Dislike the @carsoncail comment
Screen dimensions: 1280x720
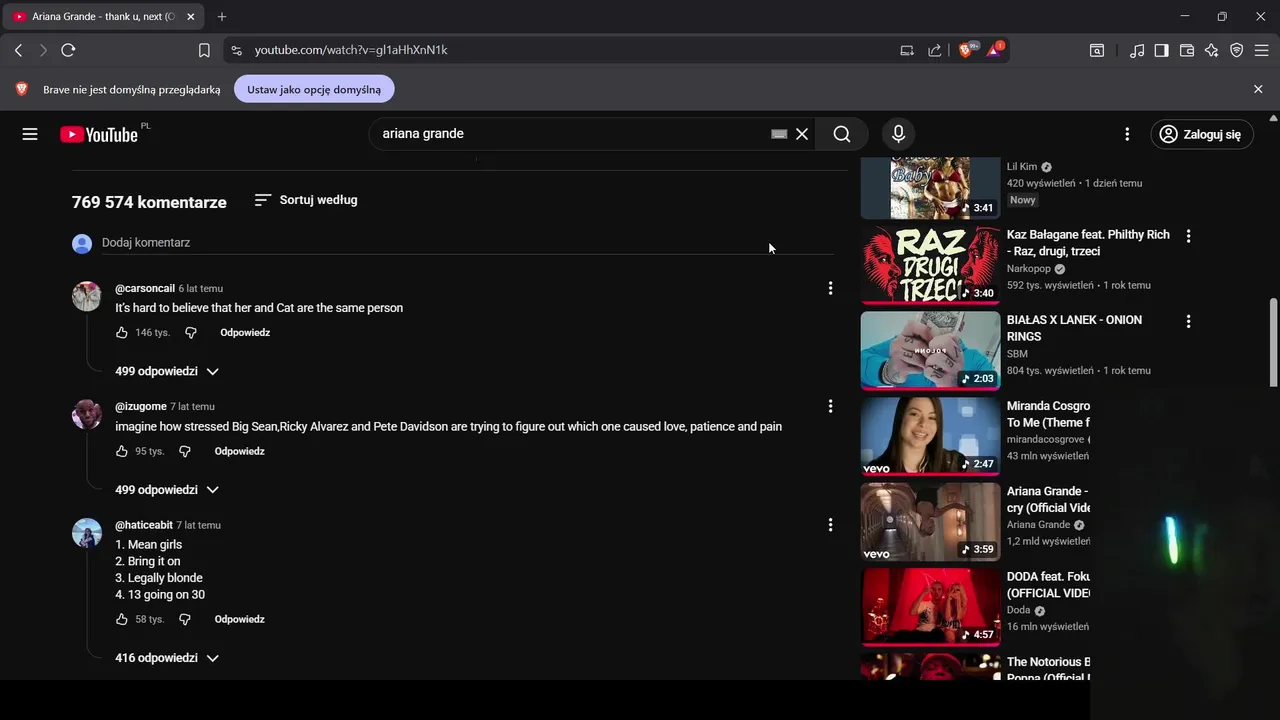click(x=191, y=332)
